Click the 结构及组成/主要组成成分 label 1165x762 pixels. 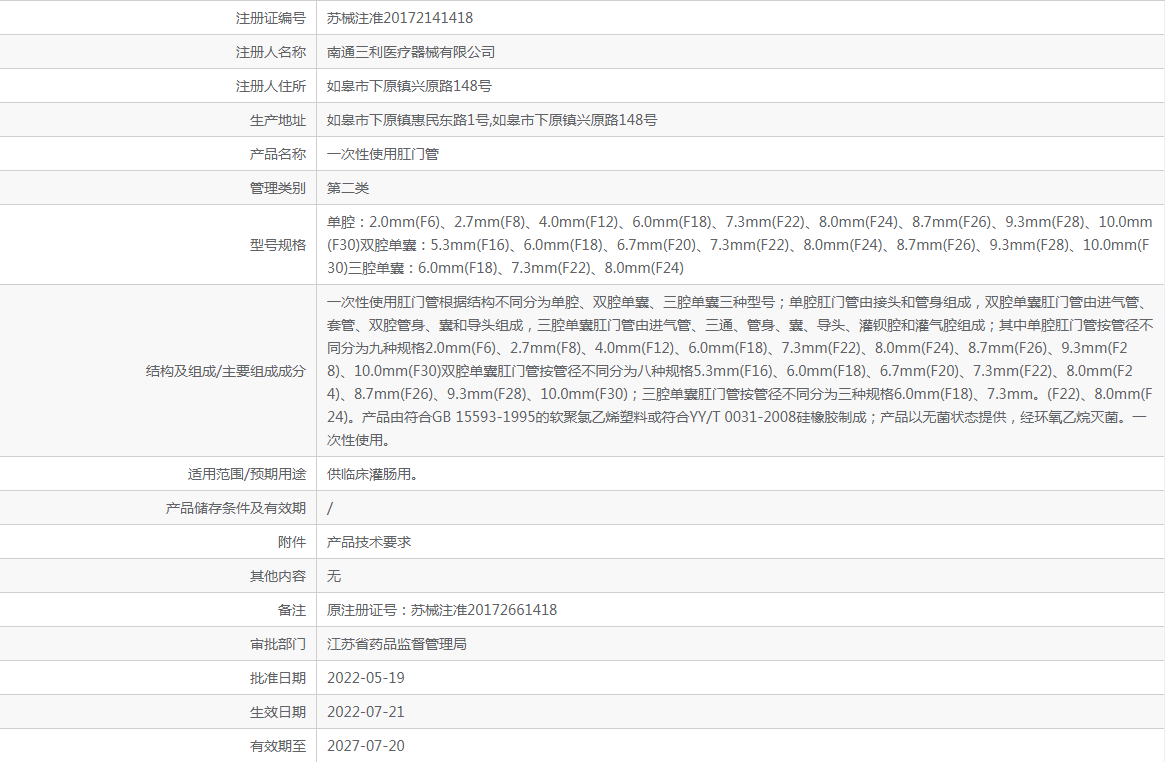point(226,371)
